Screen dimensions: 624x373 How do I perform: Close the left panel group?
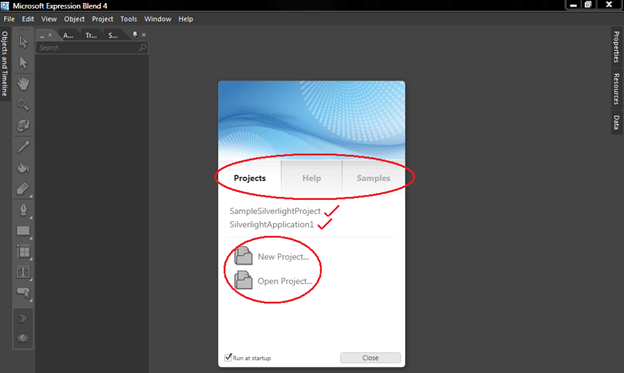click(x=144, y=35)
